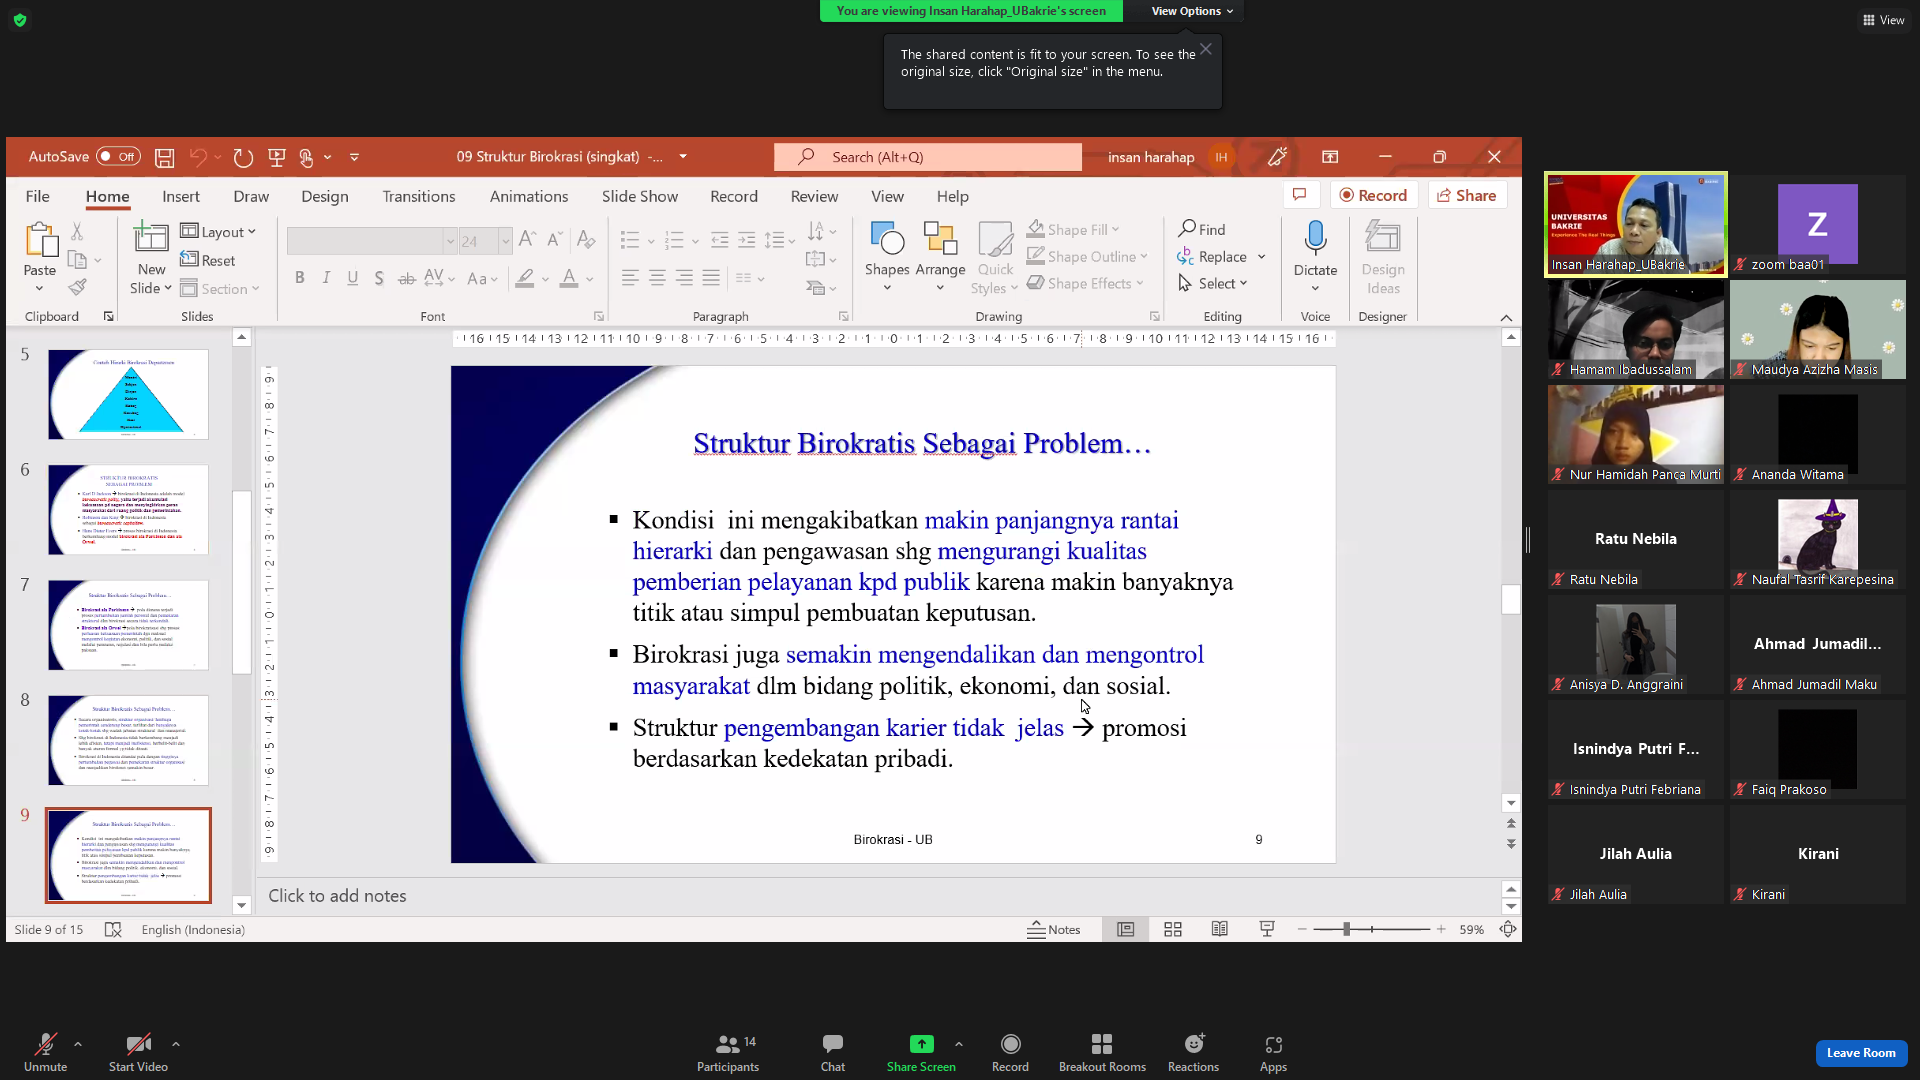Switch to the Animations tab
Screen dimensions: 1920x1080
(529, 196)
